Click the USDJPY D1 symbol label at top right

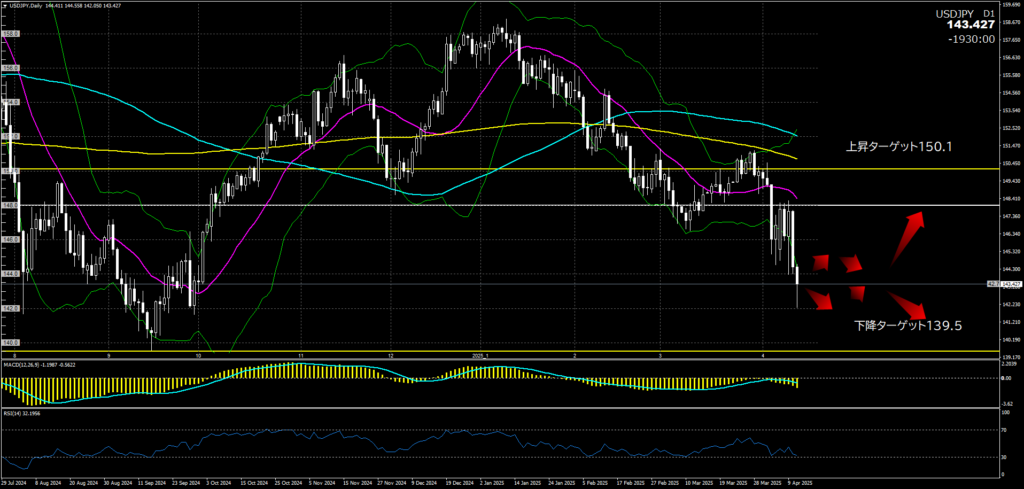click(964, 14)
